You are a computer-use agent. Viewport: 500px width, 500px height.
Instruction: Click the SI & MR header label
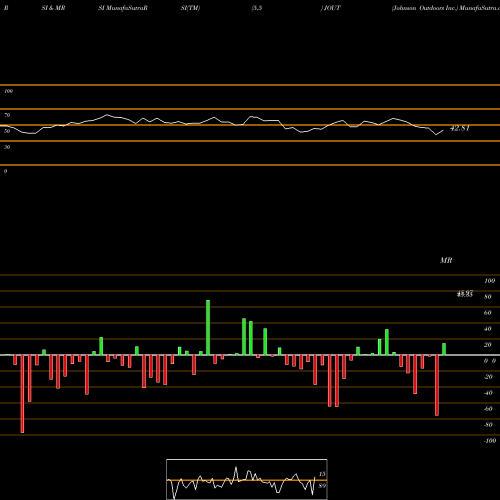(x=53, y=8)
